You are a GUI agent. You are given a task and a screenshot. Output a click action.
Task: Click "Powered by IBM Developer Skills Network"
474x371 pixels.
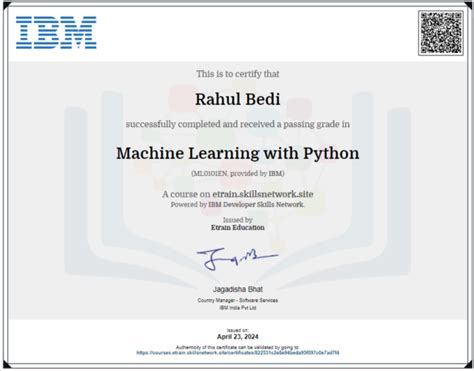click(237, 204)
